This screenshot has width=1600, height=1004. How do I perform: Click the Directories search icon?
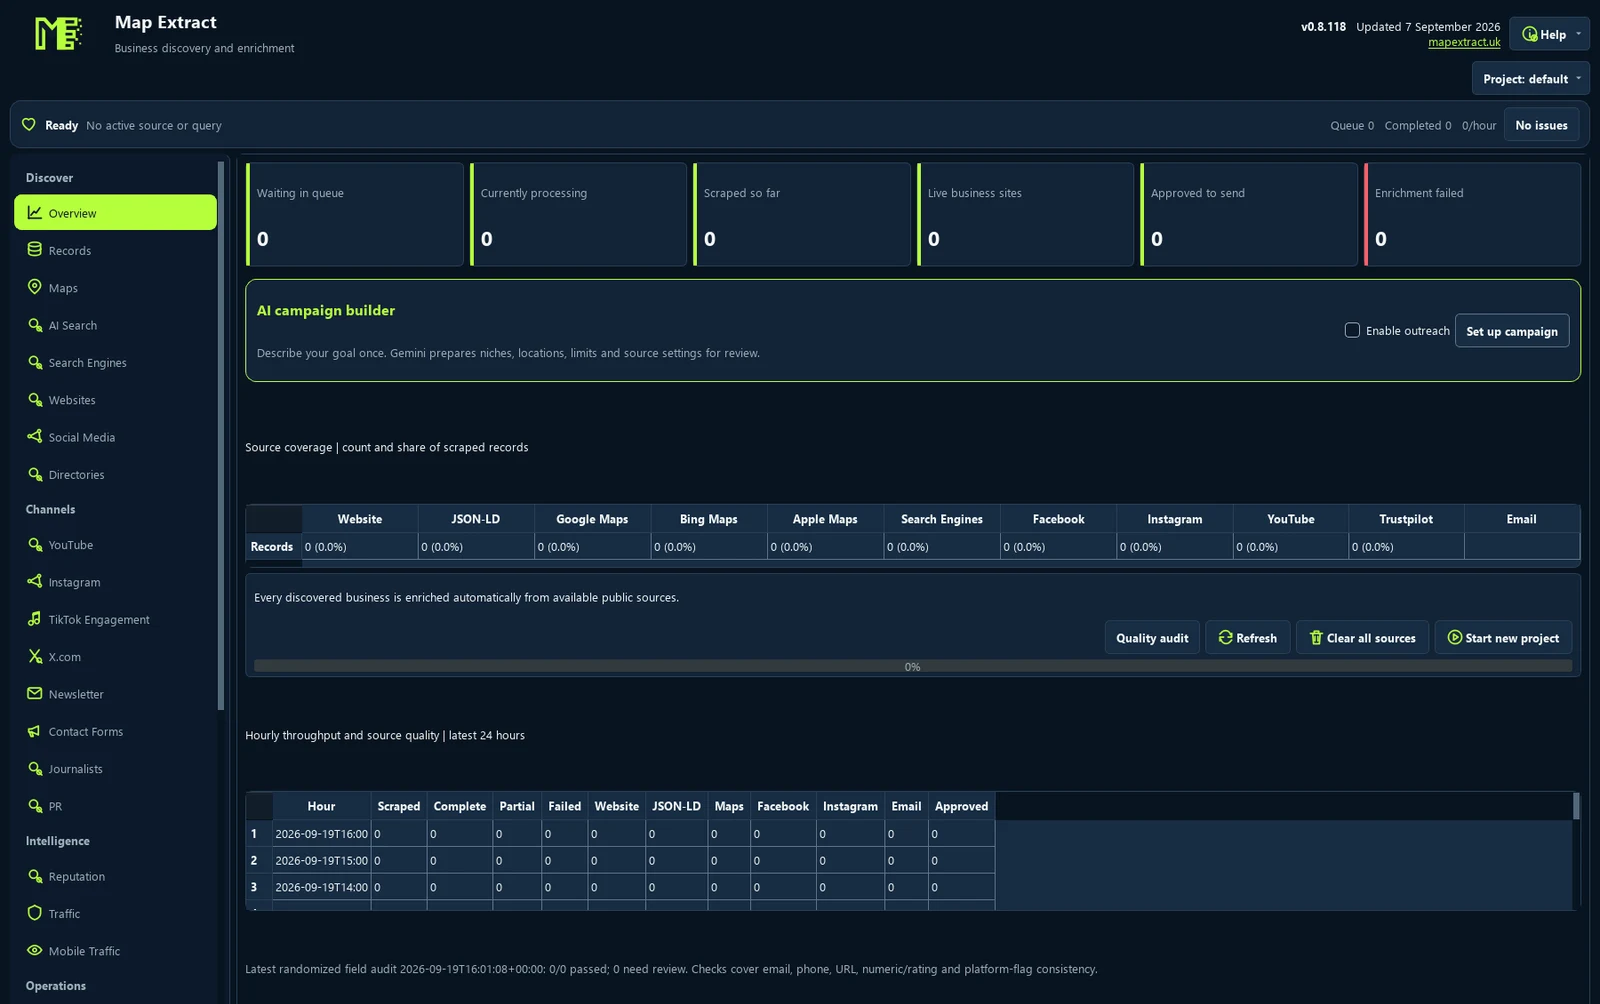pos(34,474)
